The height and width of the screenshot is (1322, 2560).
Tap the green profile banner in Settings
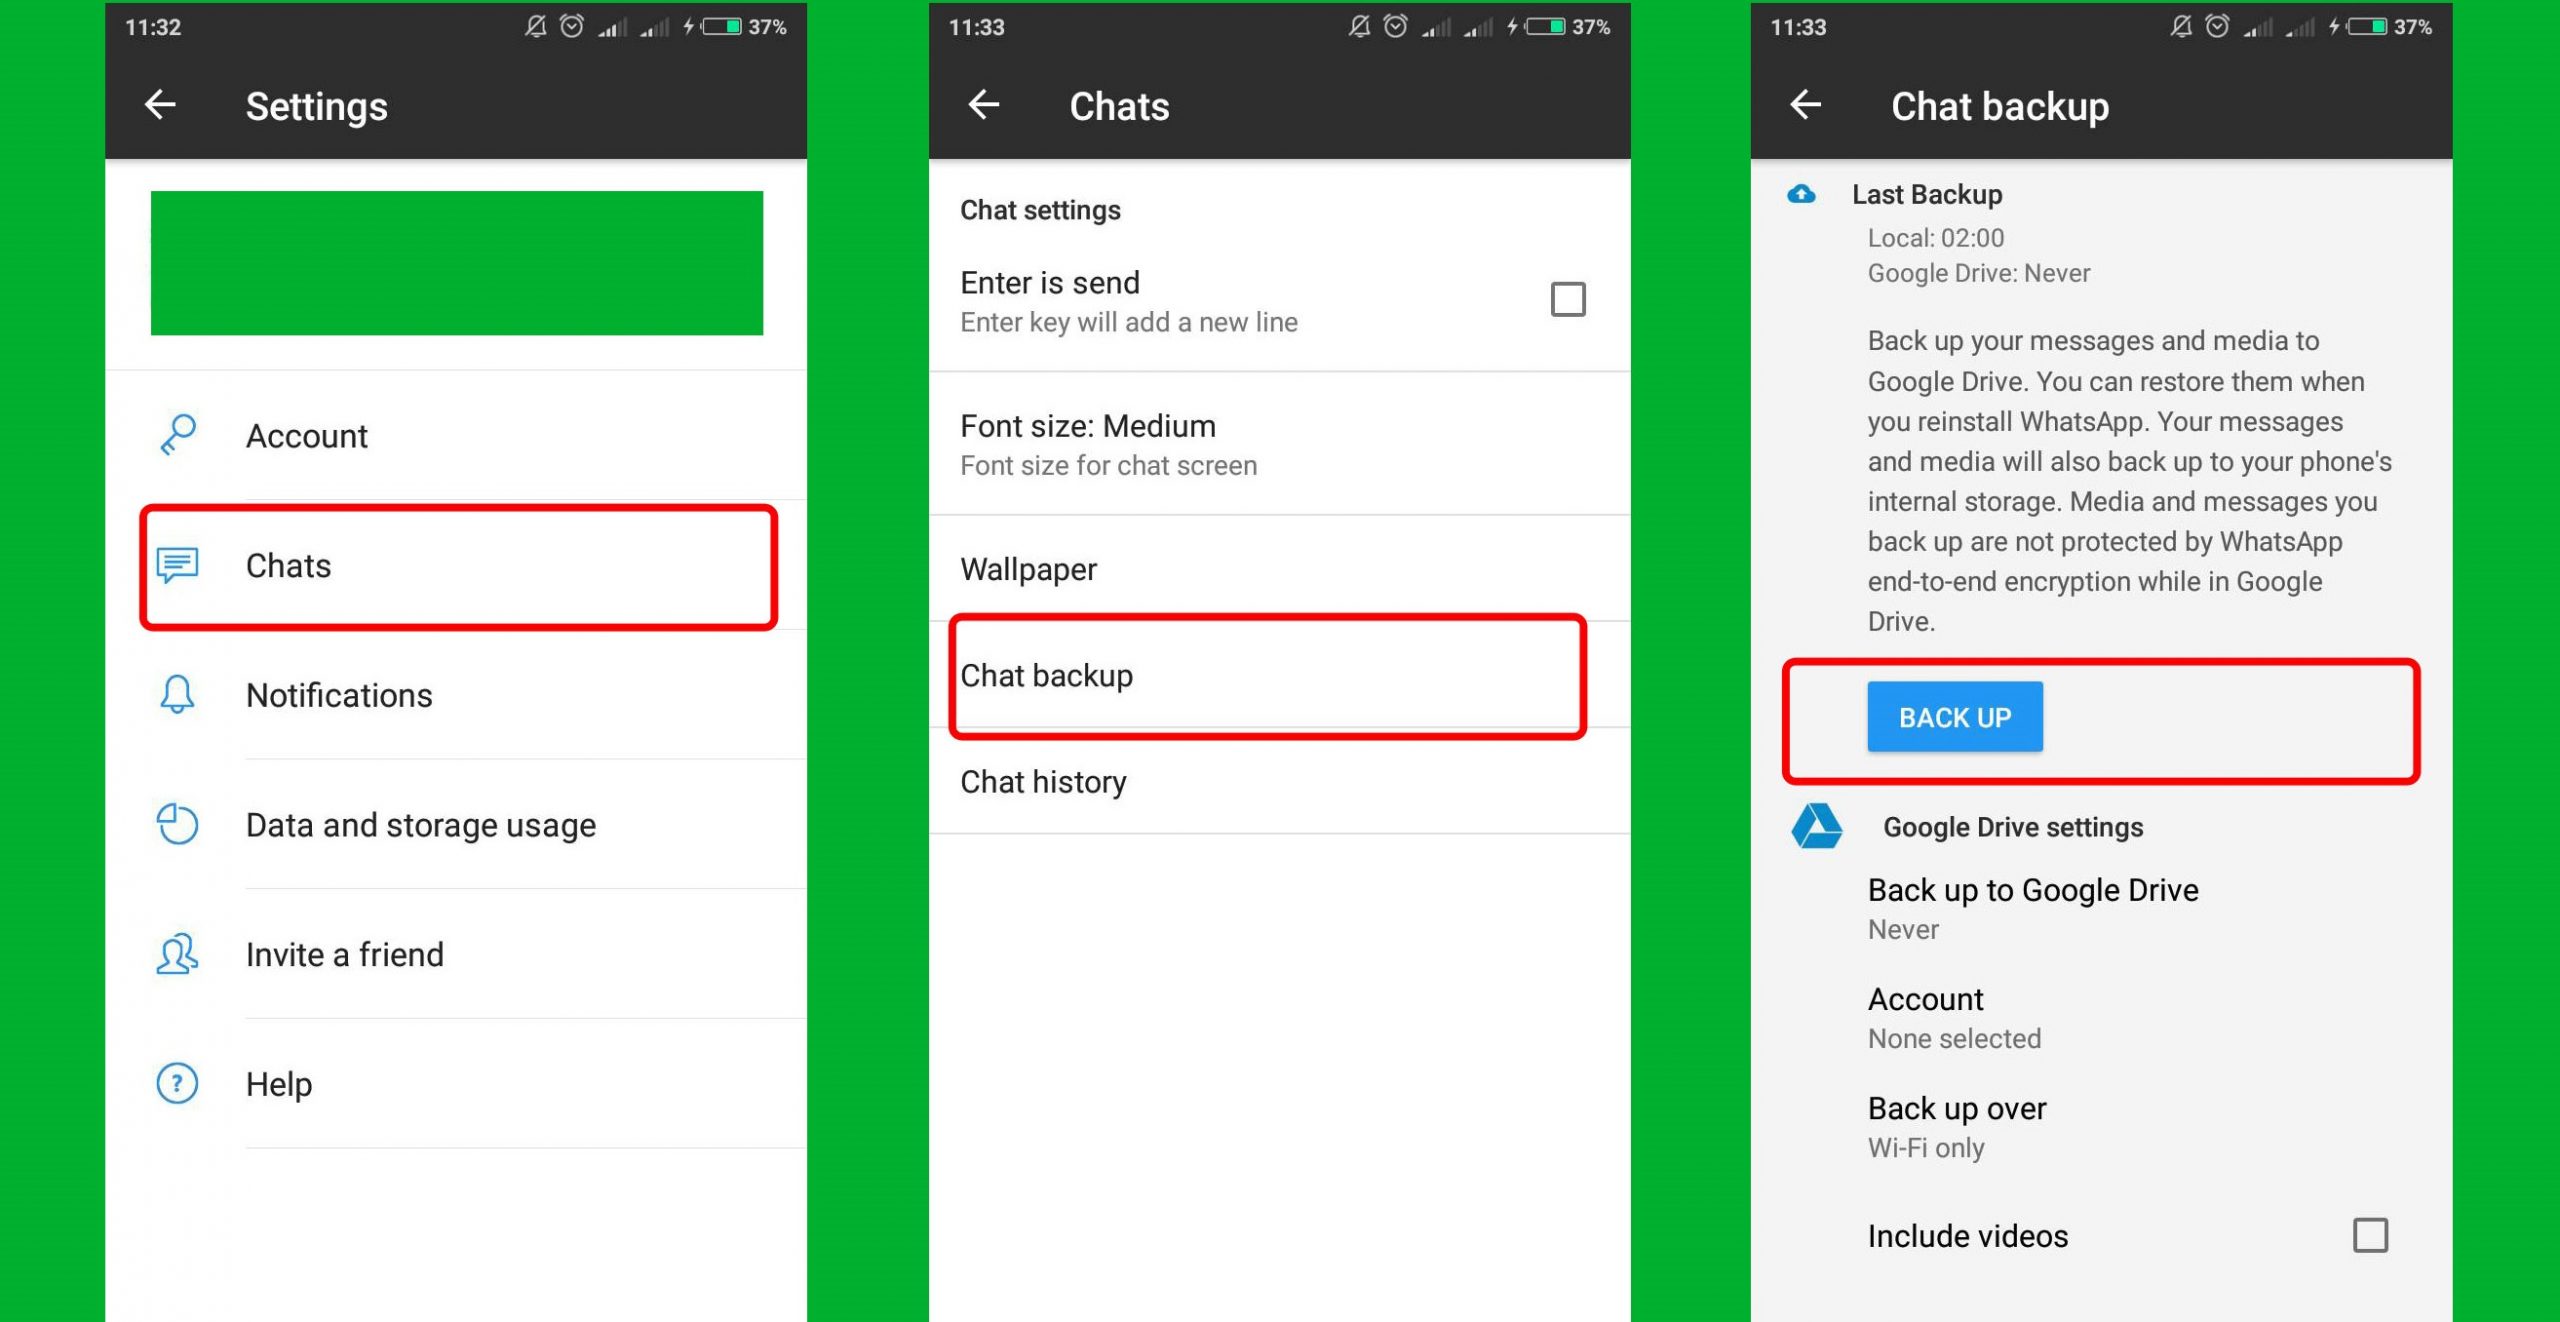457,263
